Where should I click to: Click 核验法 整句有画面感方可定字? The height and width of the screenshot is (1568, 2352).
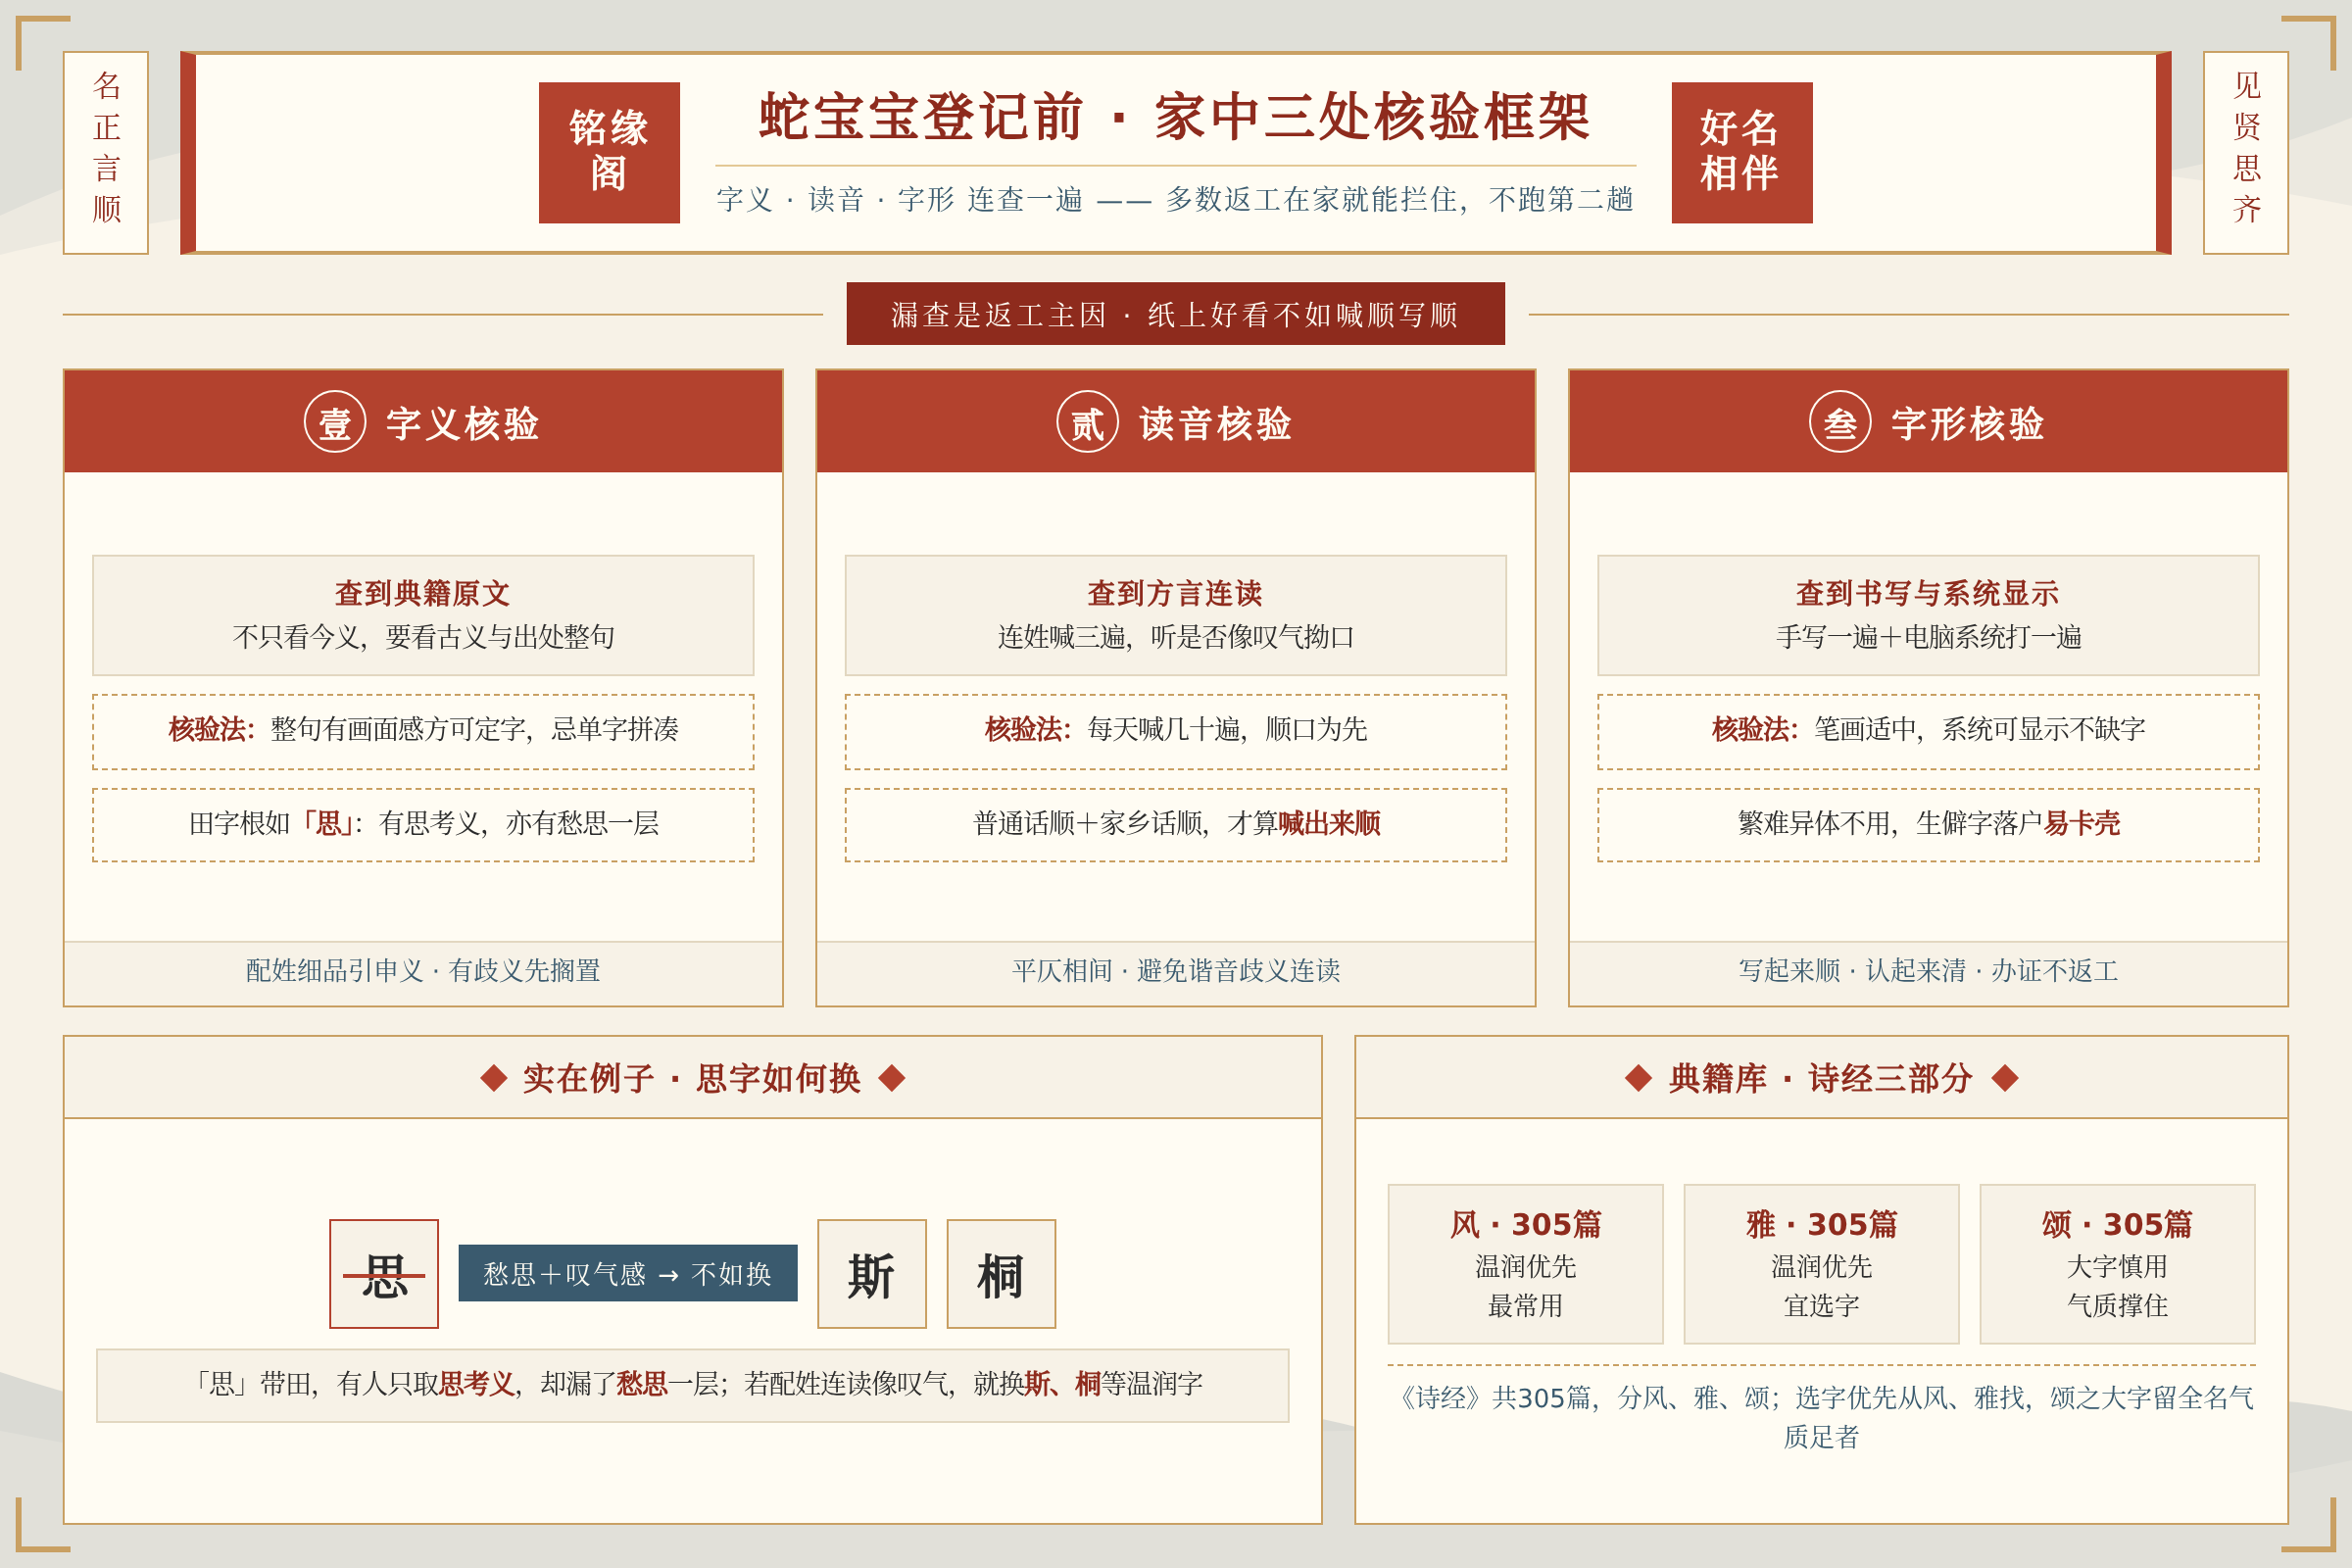click(x=423, y=731)
